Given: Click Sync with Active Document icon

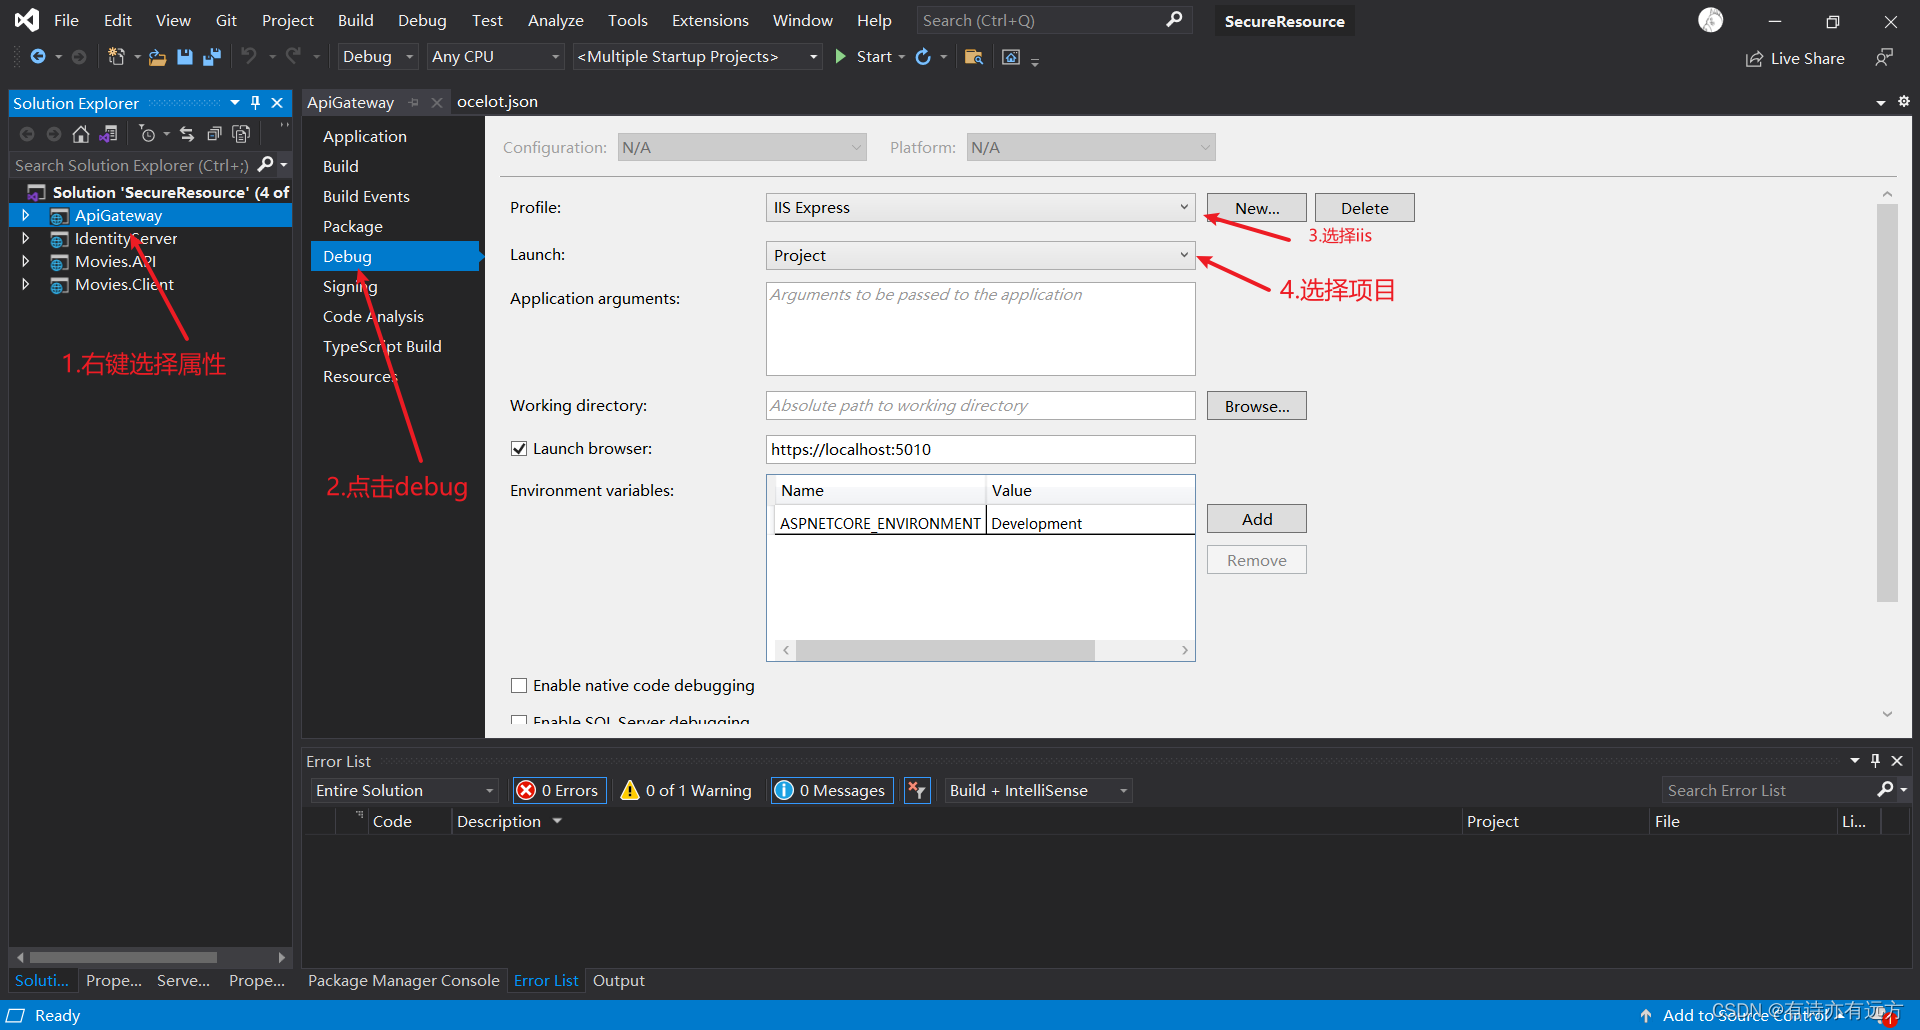Looking at the screenshot, I should 187,134.
